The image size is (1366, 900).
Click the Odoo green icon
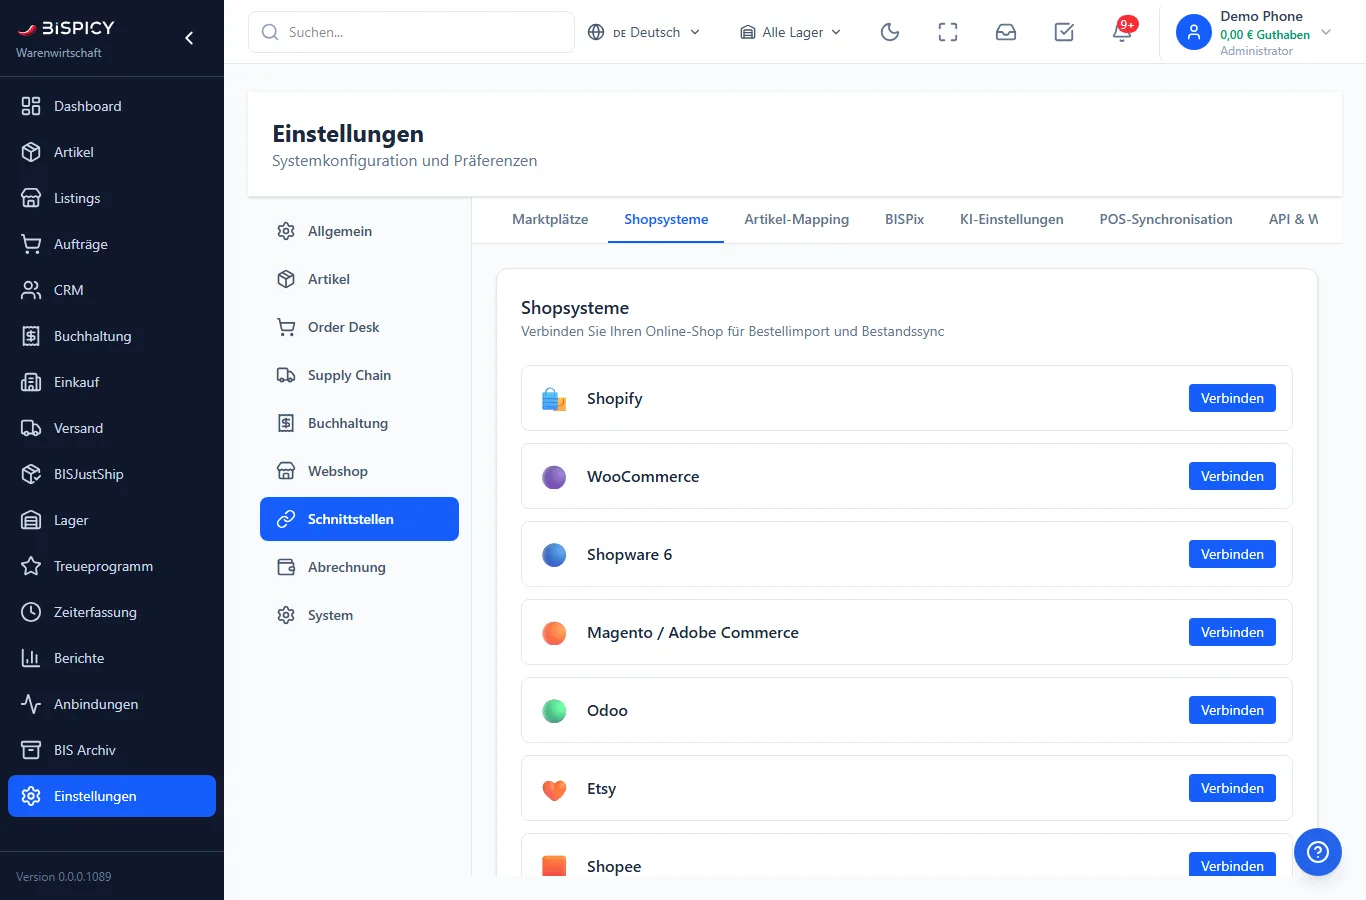554,711
